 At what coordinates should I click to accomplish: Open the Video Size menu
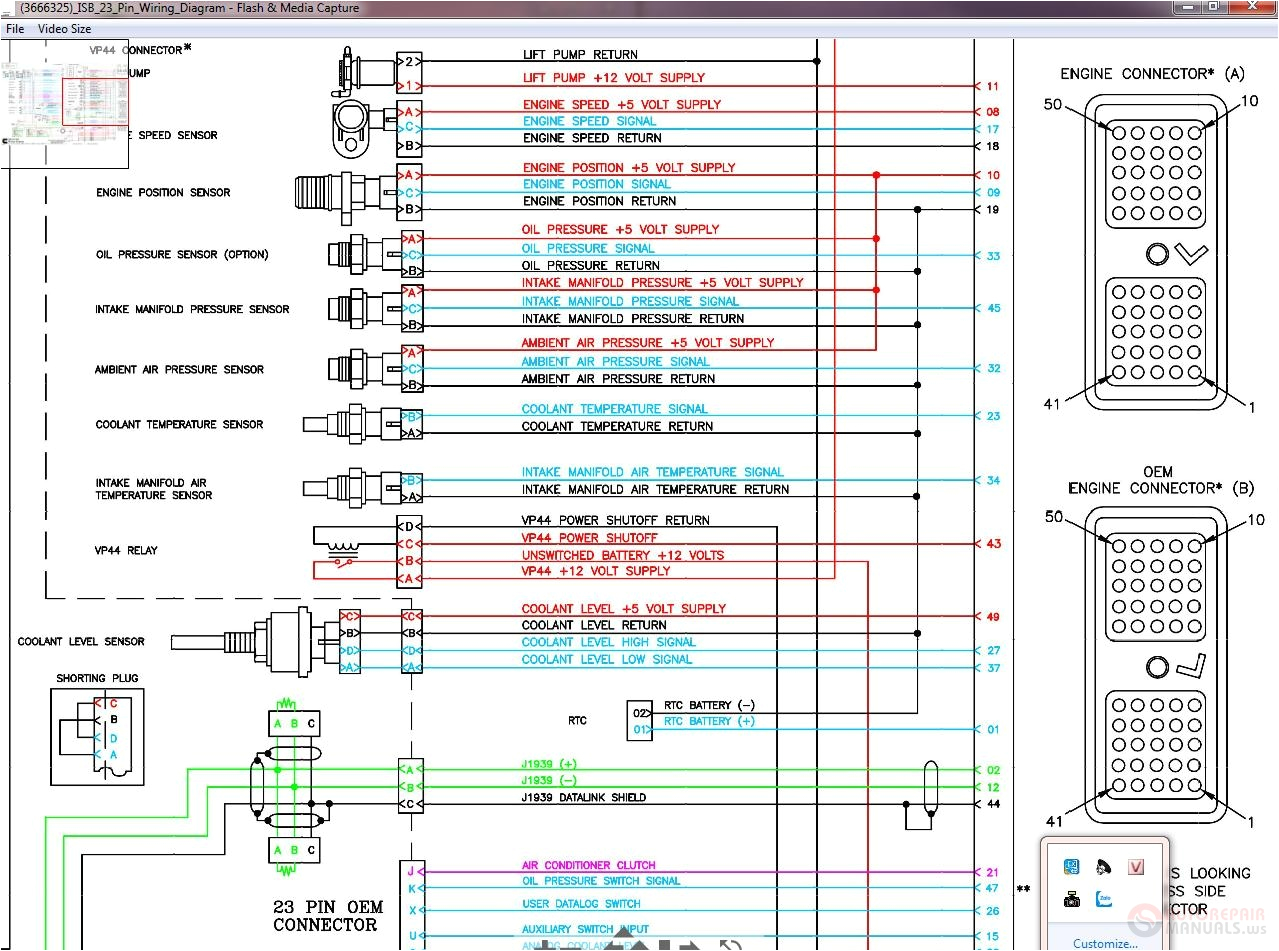tap(64, 28)
